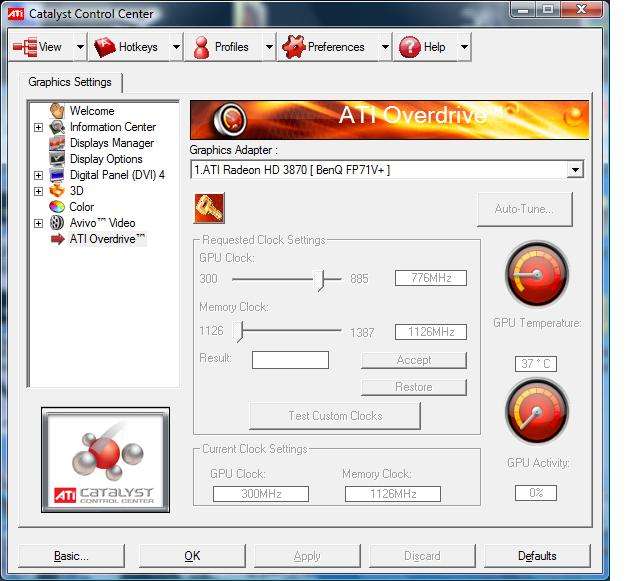Click the requested memory clock 1126MHz field
The image size is (640, 581).
(x=431, y=332)
